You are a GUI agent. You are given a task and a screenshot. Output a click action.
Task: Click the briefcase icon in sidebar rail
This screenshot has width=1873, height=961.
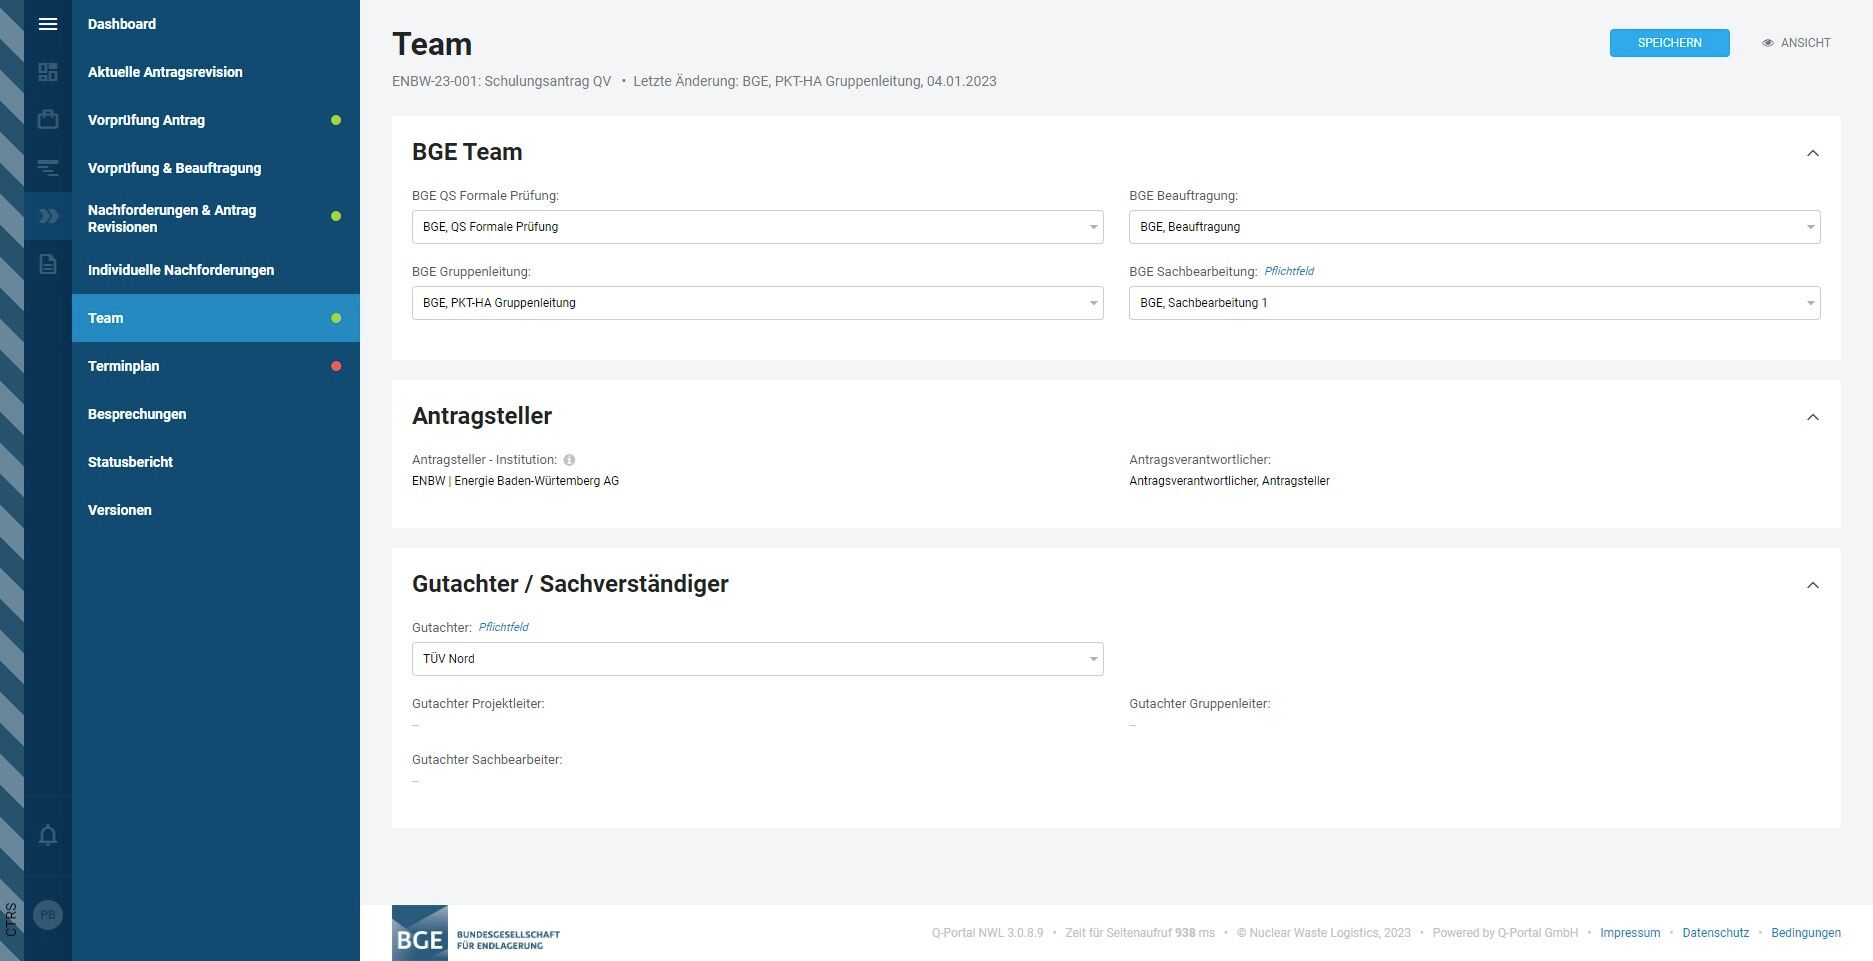[48, 120]
